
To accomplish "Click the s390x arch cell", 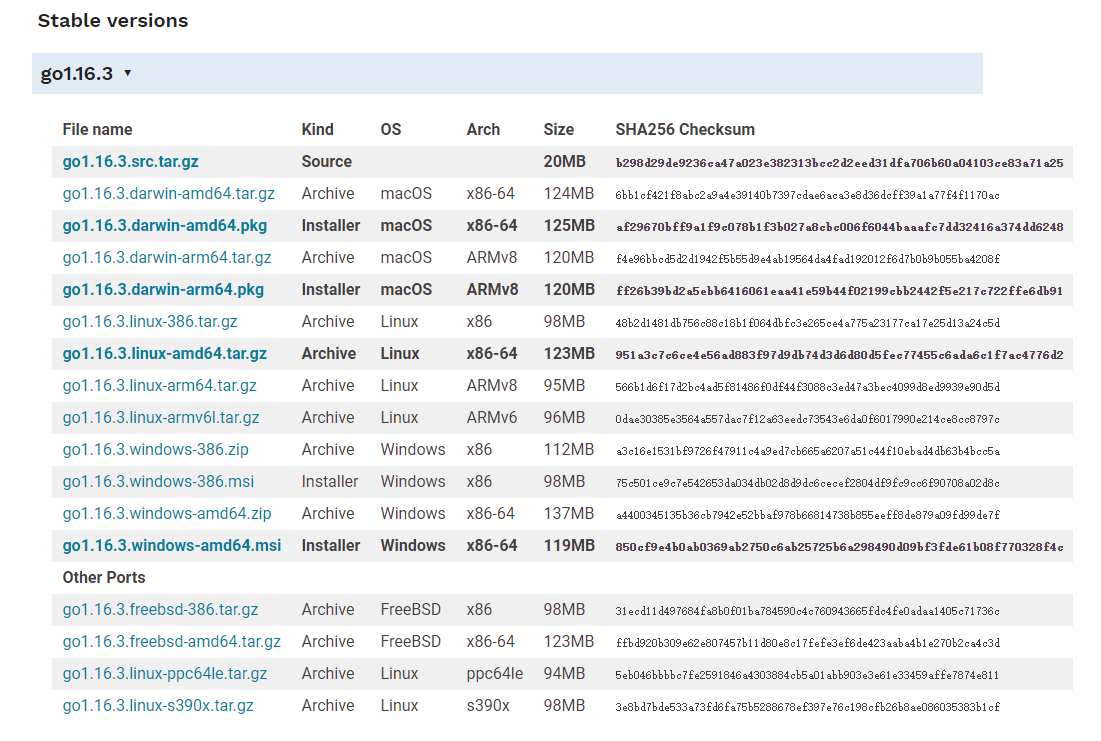I will [487, 705].
